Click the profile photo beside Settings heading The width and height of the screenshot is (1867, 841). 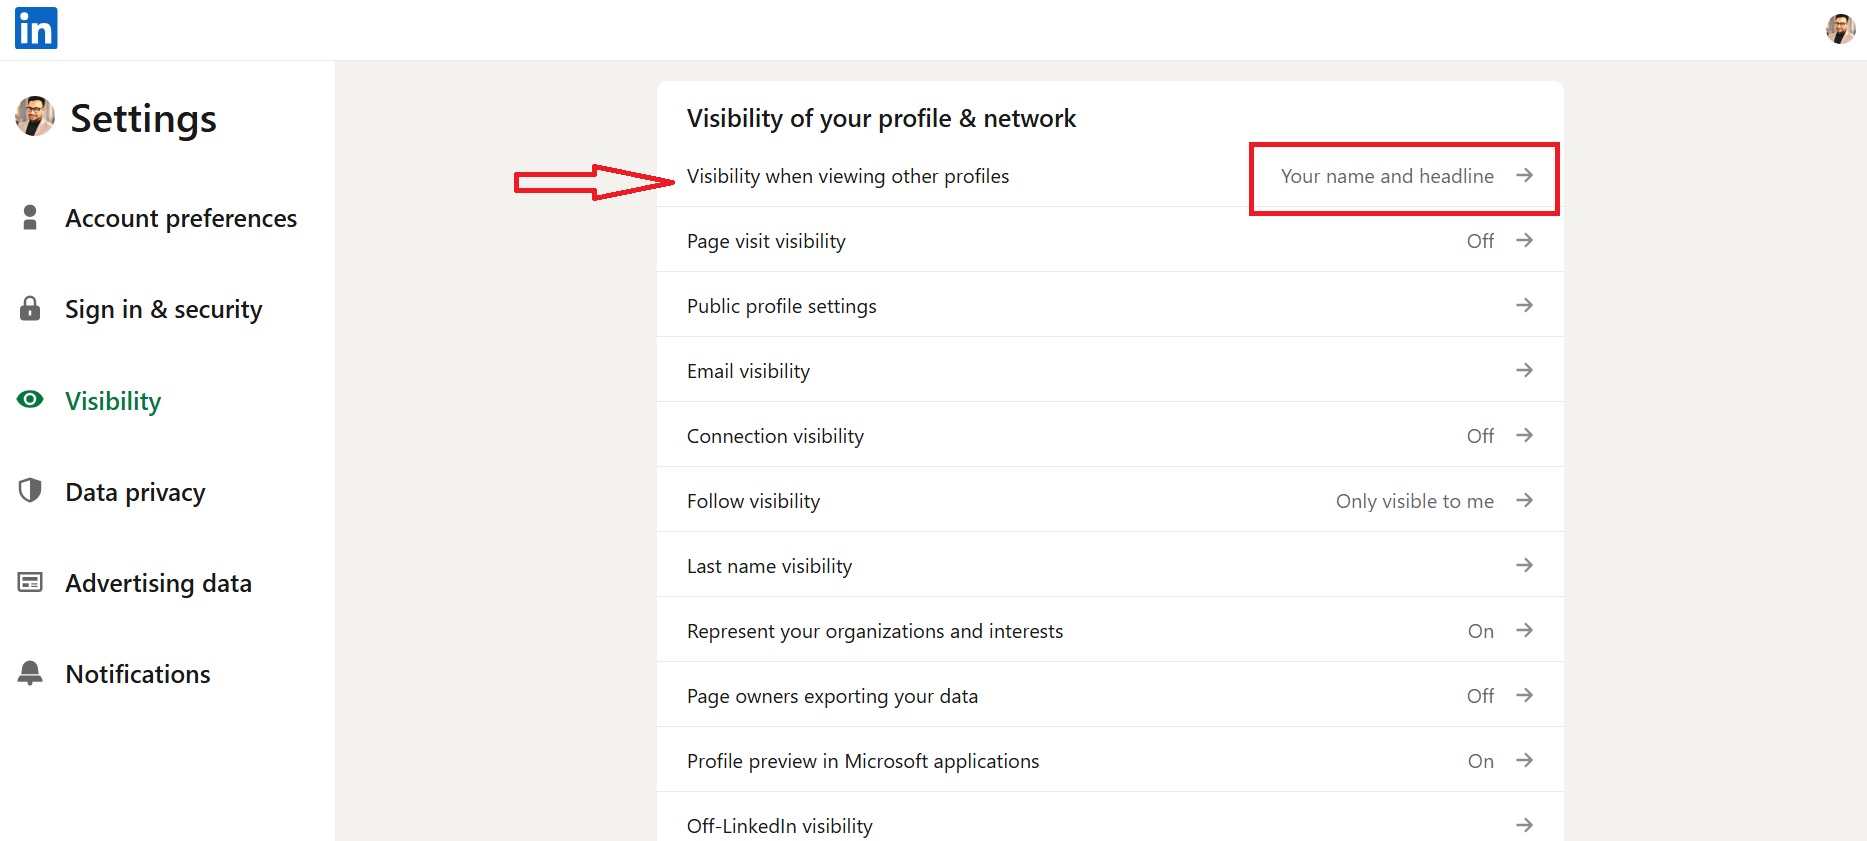click(35, 116)
